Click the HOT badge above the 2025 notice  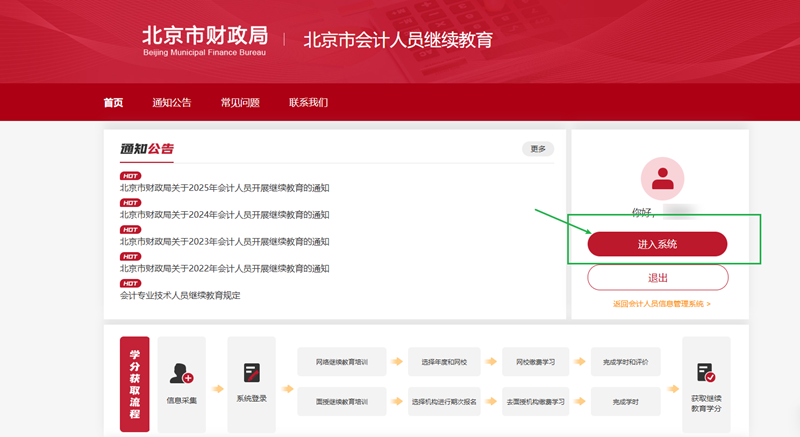coord(131,176)
